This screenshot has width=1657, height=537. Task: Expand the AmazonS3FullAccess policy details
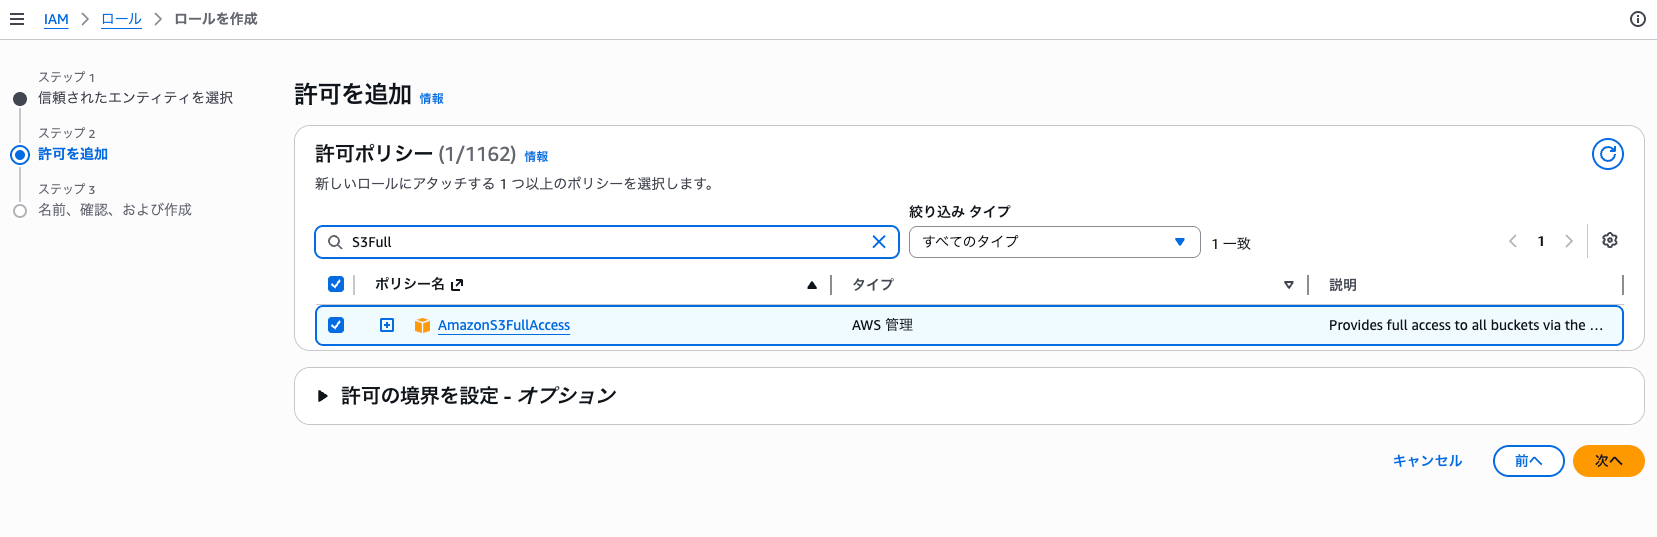point(387,325)
